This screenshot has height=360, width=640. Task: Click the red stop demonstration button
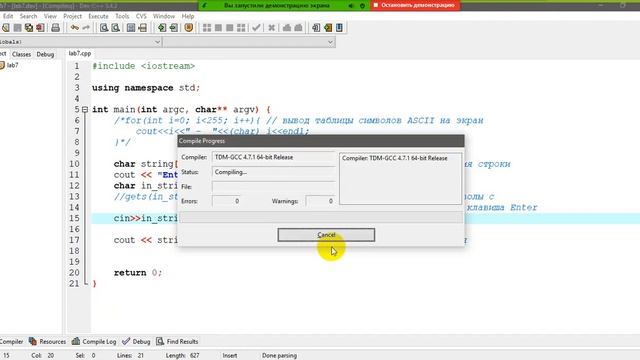pyautogui.click(x=415, y=5)
